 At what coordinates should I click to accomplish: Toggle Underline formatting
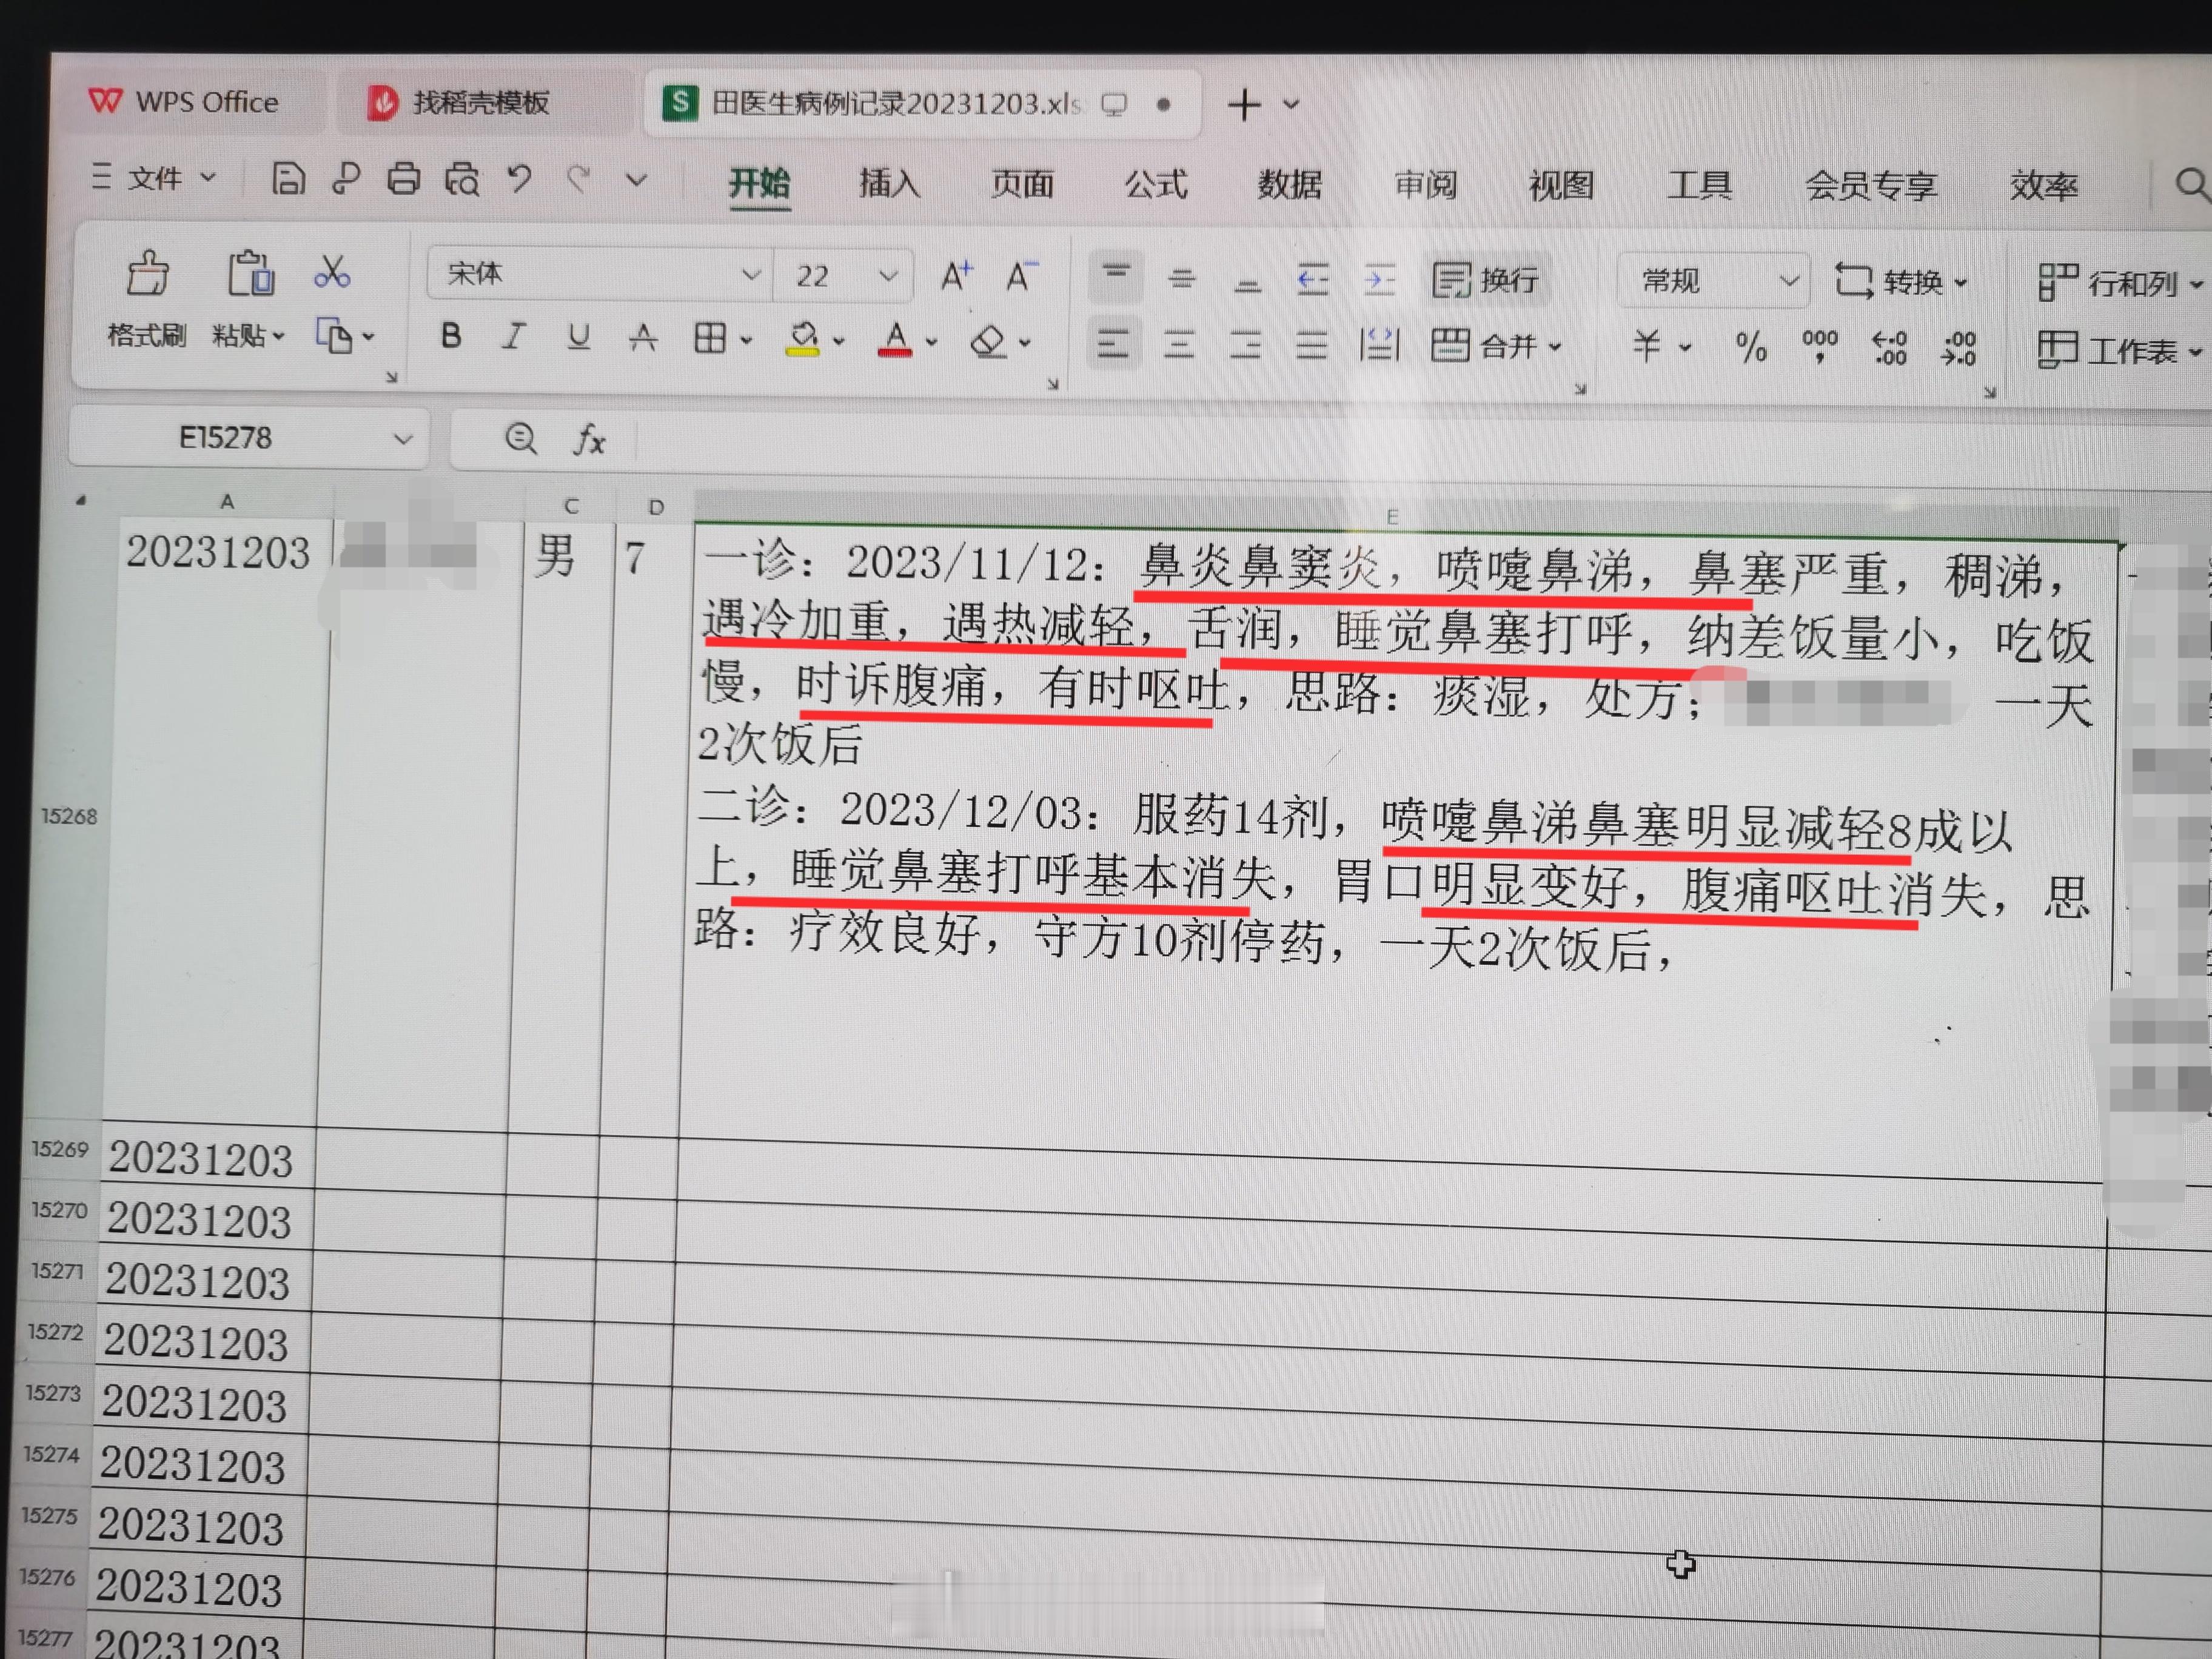click(578, 337)
